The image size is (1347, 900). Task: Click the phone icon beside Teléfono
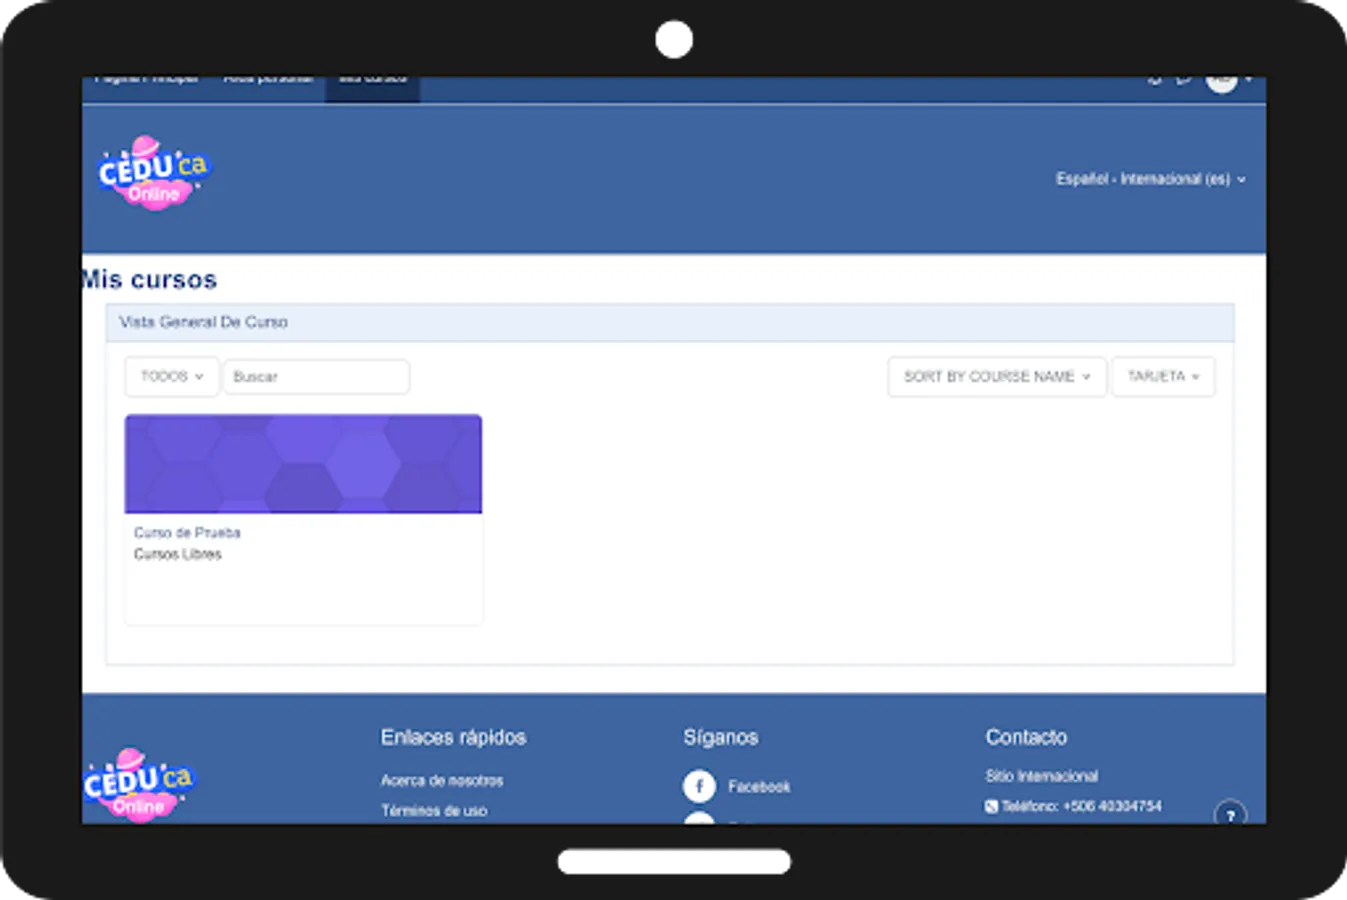click(991, 806)
